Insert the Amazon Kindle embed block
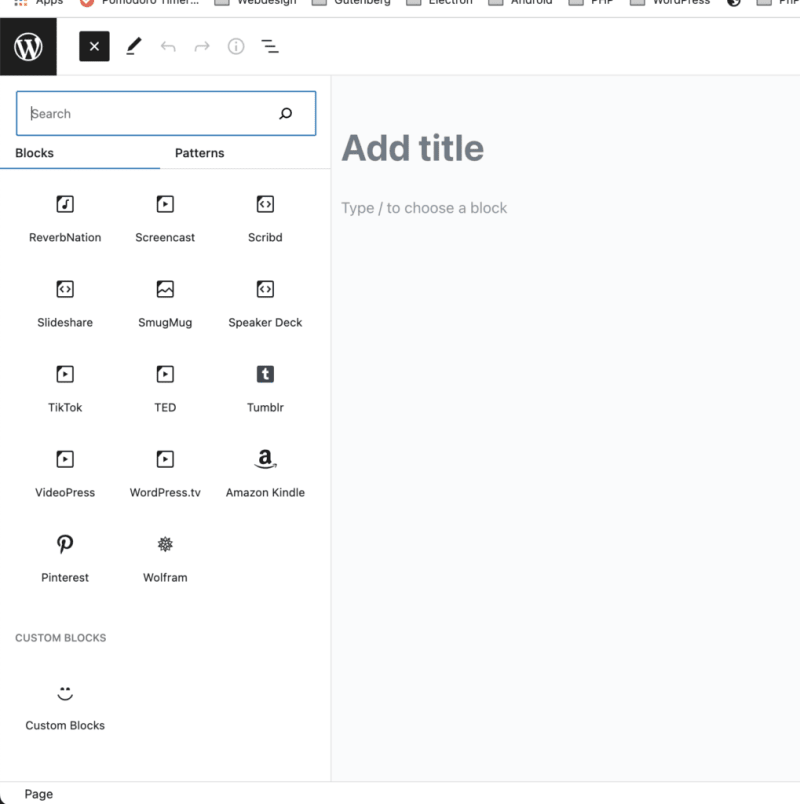Image resolution: width=800 pixels, height=804 pixels. click(x=265, y=474)
